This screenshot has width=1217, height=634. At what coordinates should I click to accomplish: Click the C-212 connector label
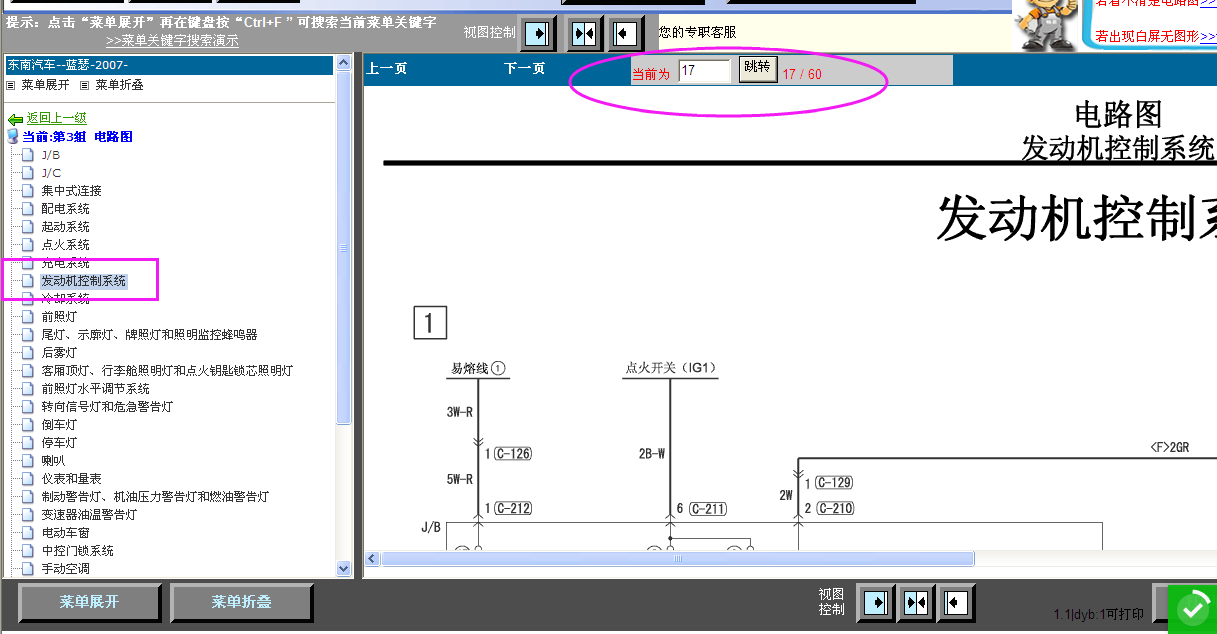click(513, 509)
